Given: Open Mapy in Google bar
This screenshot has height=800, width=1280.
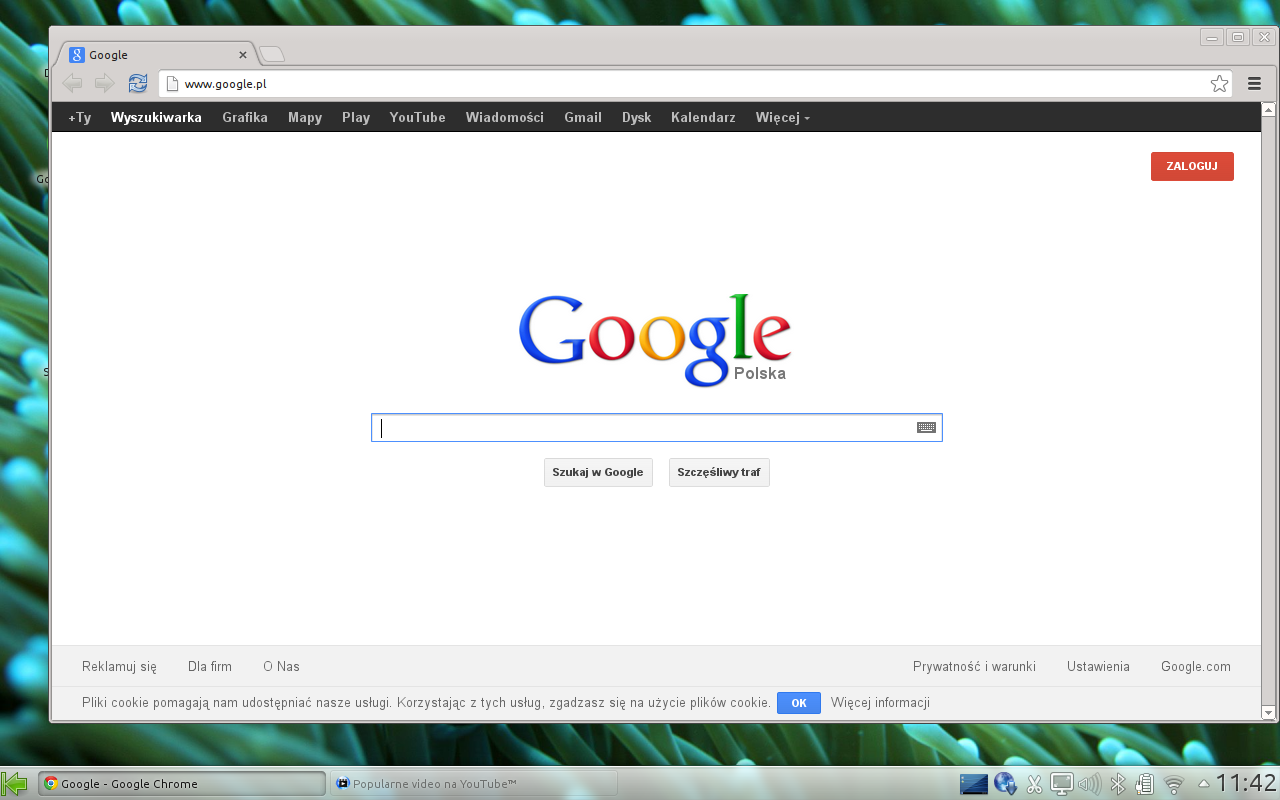Looking at the screenshot, I should pyautogui.click(x=305, y=117).
